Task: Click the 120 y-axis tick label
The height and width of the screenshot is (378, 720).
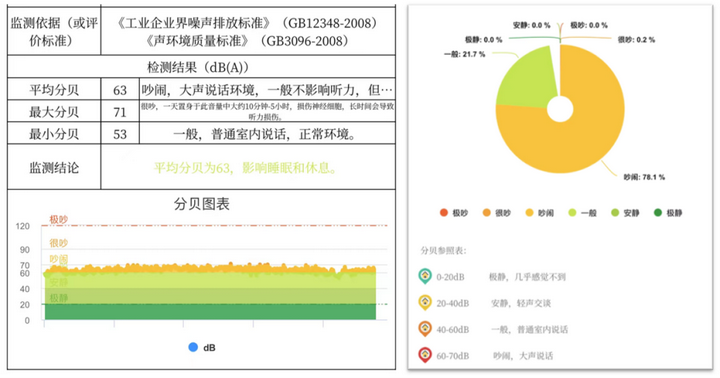Action: pyautogui.click(x=22, y=226)
